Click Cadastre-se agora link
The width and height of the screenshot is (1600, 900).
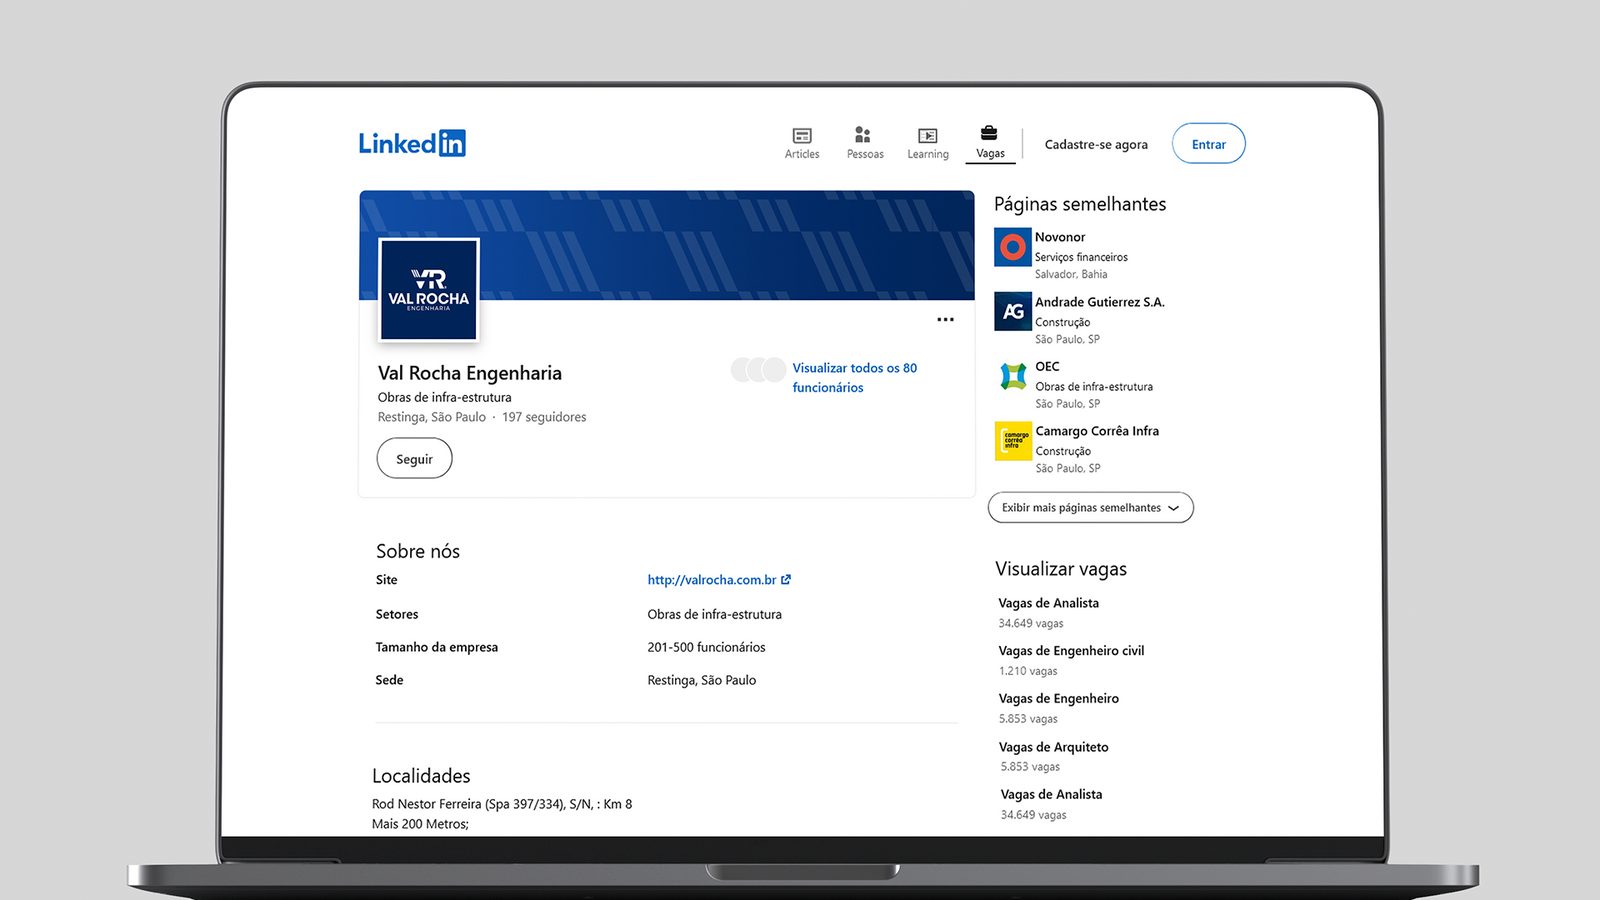1096,144
